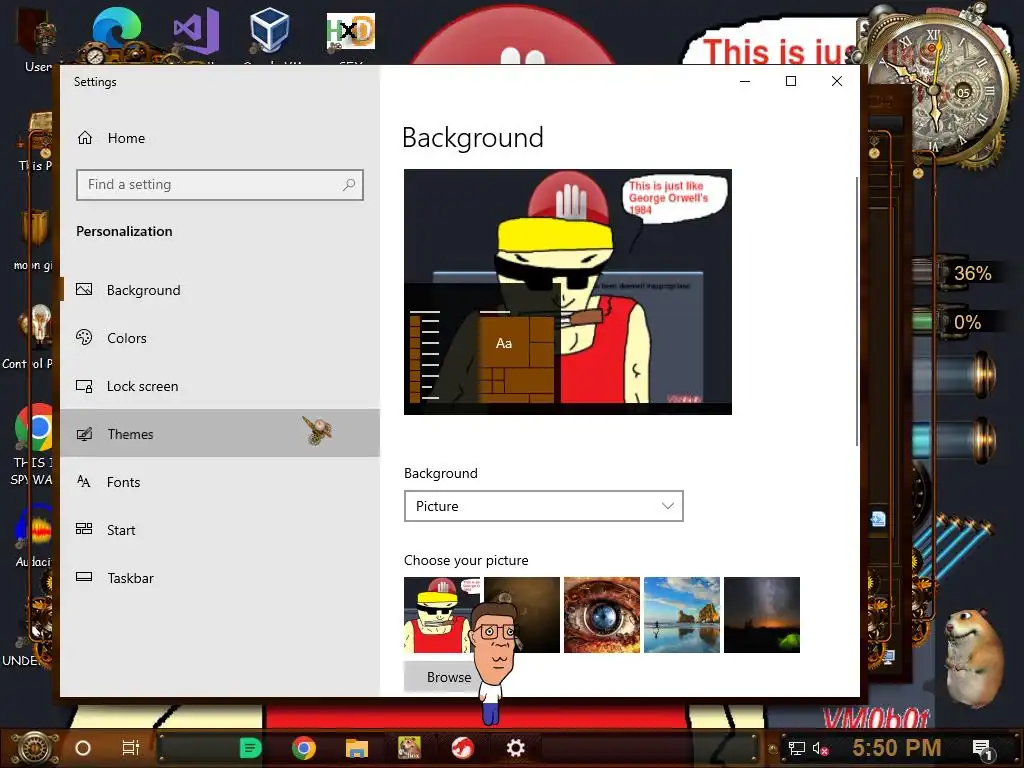Click the Cortana circle on taskbar
This screenshot has height=768, width=1024.
coord(83,748)
